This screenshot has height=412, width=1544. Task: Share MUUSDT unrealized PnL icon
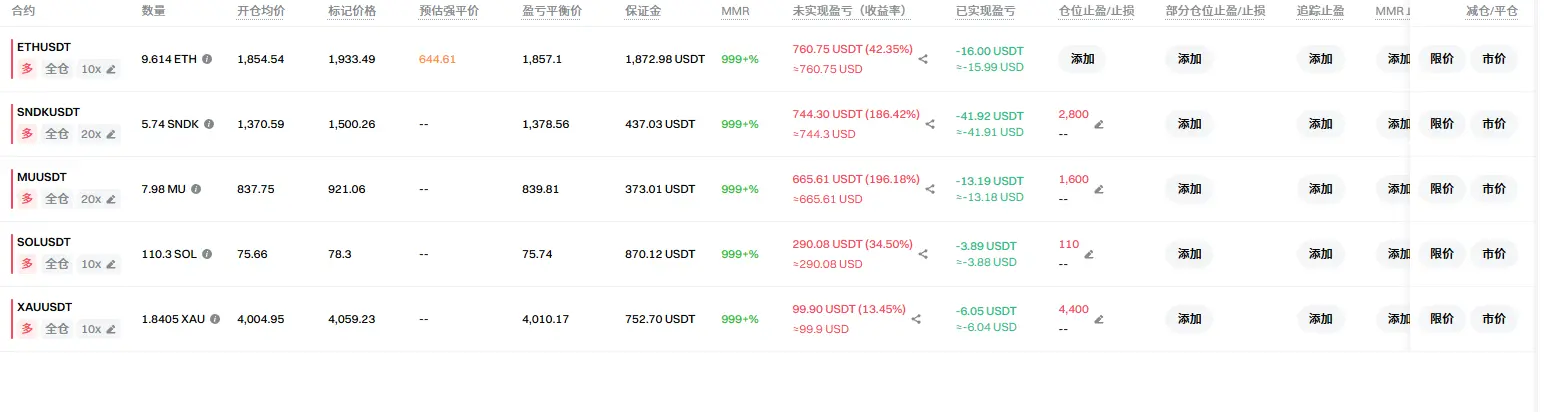coord(930,189)
